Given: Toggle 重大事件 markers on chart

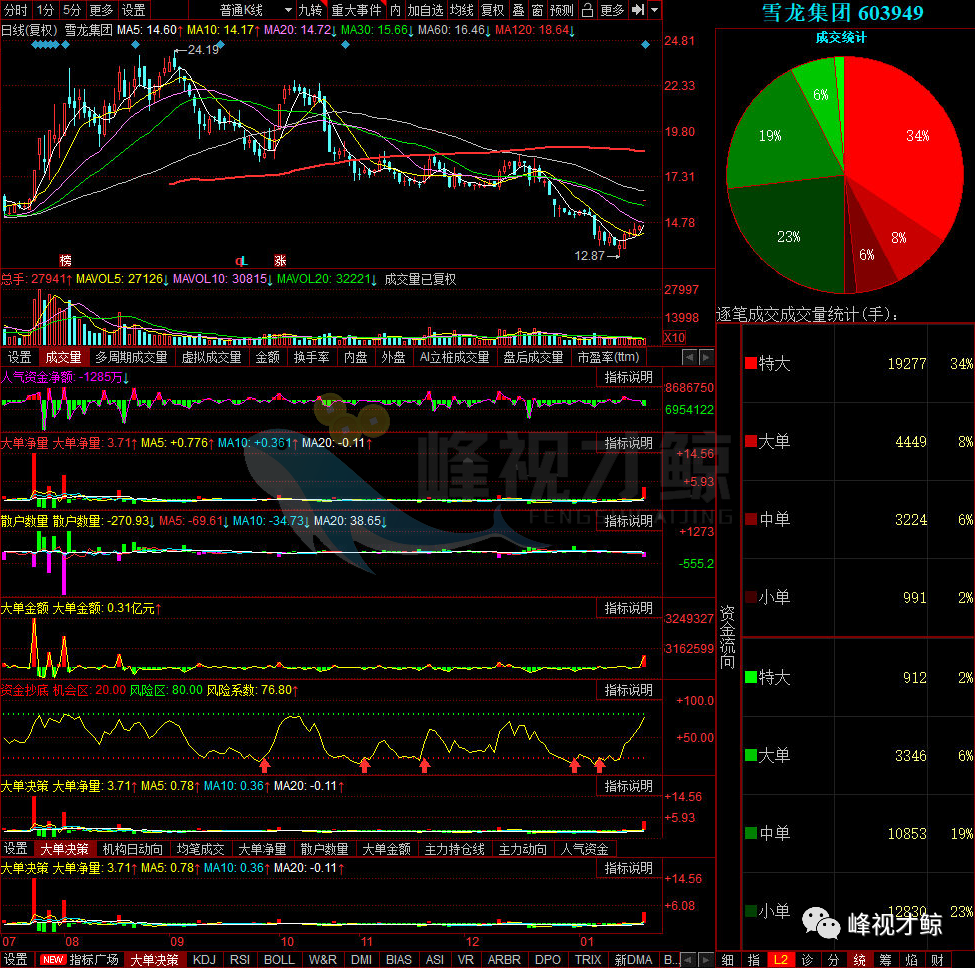Looking at the screenshot, I should pyautogui.click(x=357, y=10).
